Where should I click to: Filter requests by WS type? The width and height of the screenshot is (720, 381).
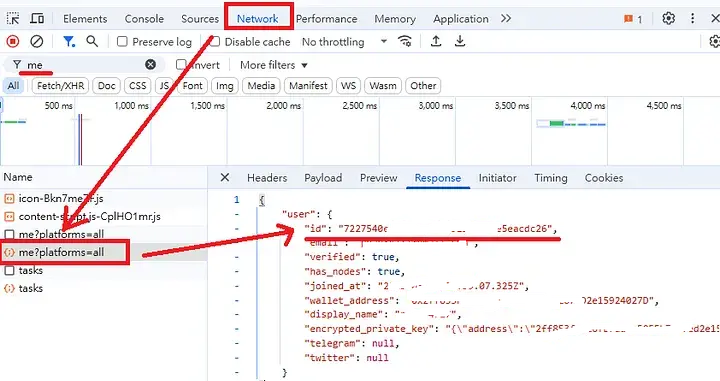(349, 86)
